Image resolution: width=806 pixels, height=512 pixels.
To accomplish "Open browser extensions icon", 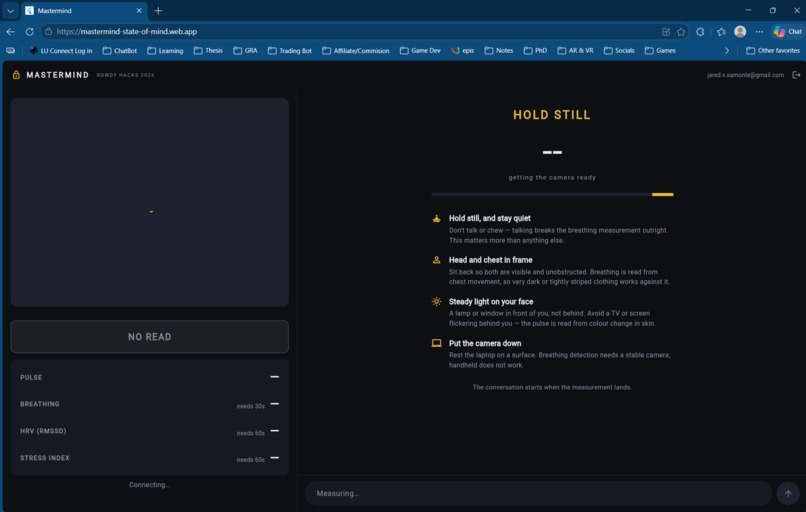I will click(x=700, y=31).
